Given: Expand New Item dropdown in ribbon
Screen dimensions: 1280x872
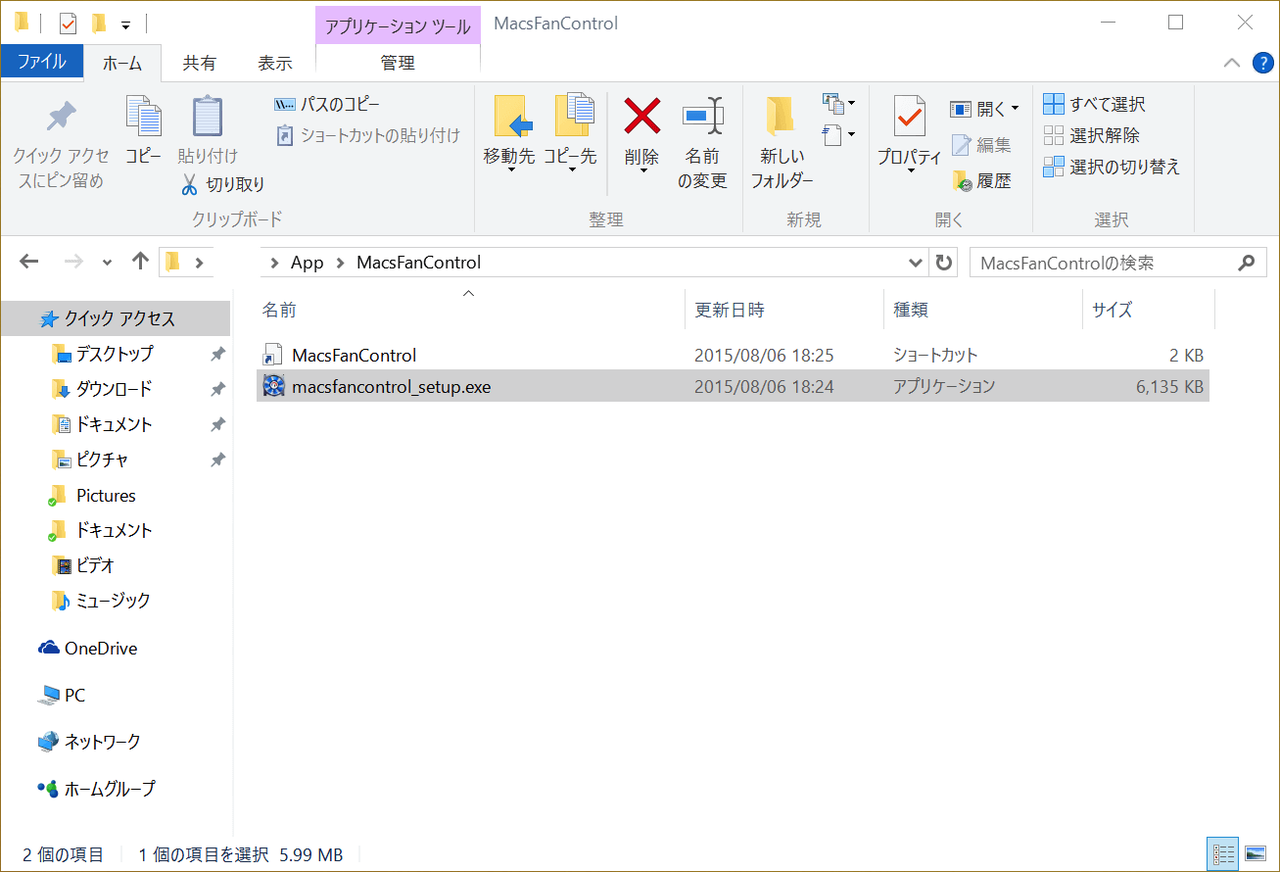Looking at the screenshot, I should (x=838, y=103).
